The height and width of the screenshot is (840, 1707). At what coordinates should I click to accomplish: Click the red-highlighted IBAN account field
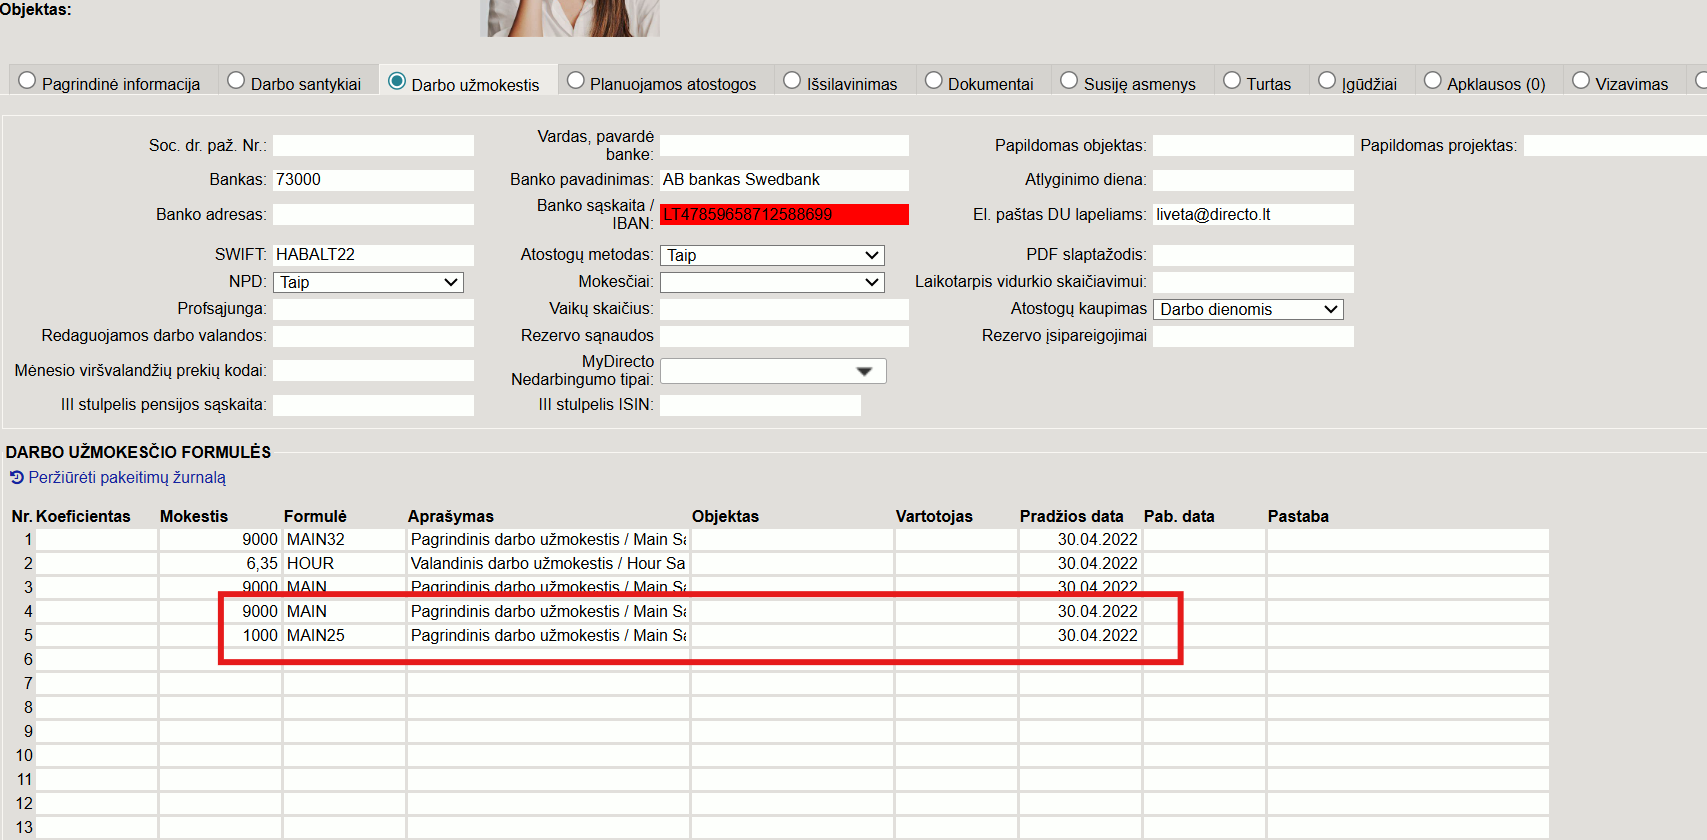[x=784, y=215]
